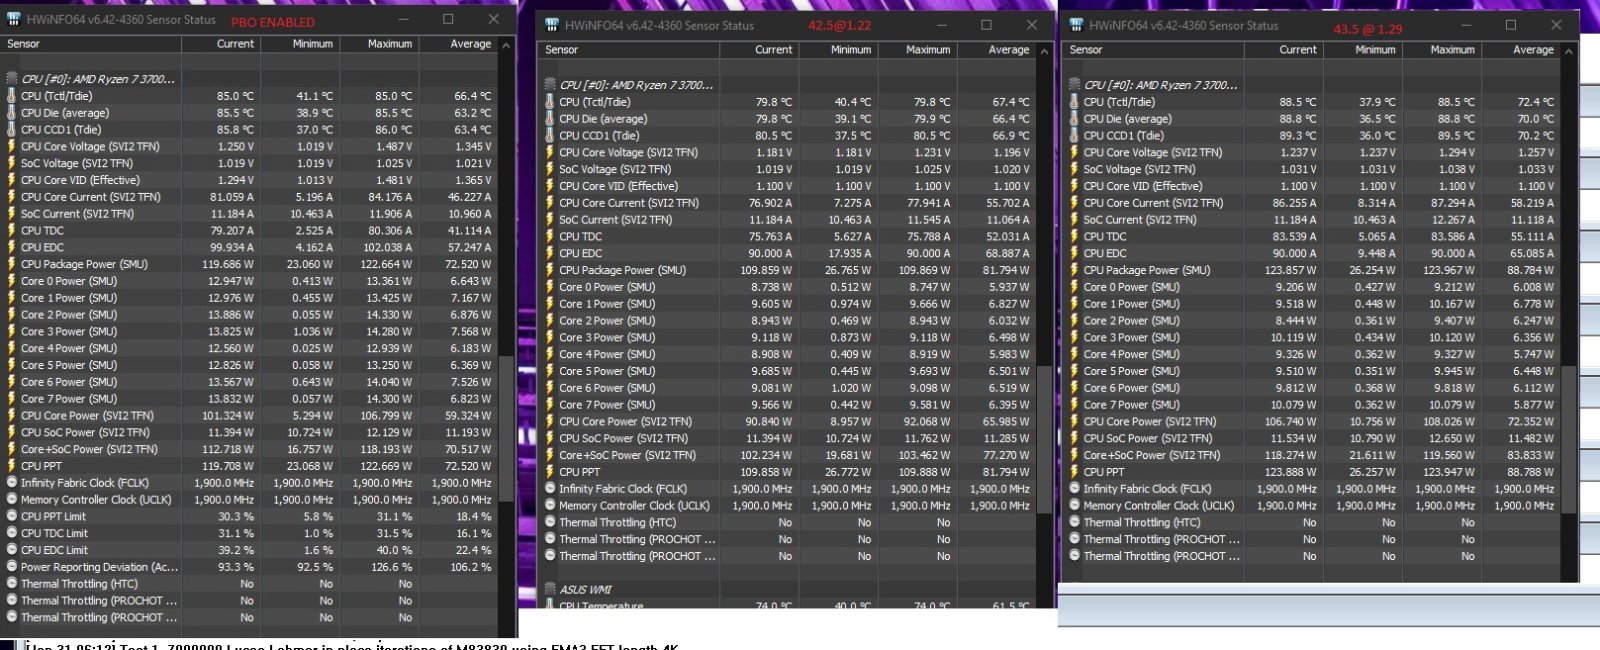The height and width of the screenshot is (650, 1600).
Task: Collapse CPU [#0]: AMD Ryzen 7 group in 43.5 @ 1.29 window
Action: tap(1160, 85)
